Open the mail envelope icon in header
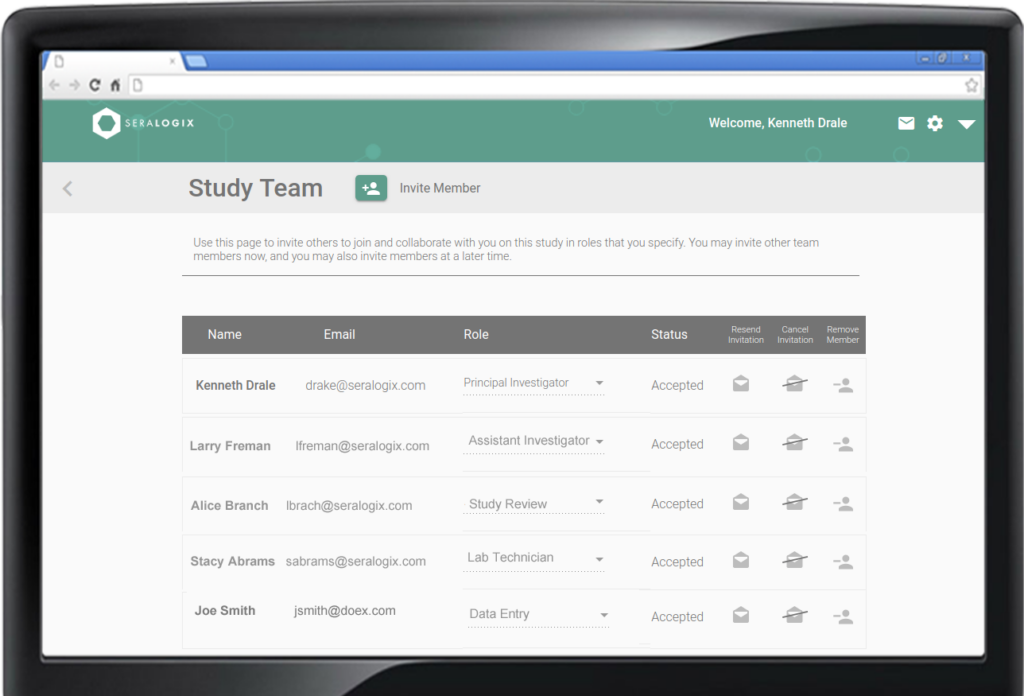 [906, 124]
